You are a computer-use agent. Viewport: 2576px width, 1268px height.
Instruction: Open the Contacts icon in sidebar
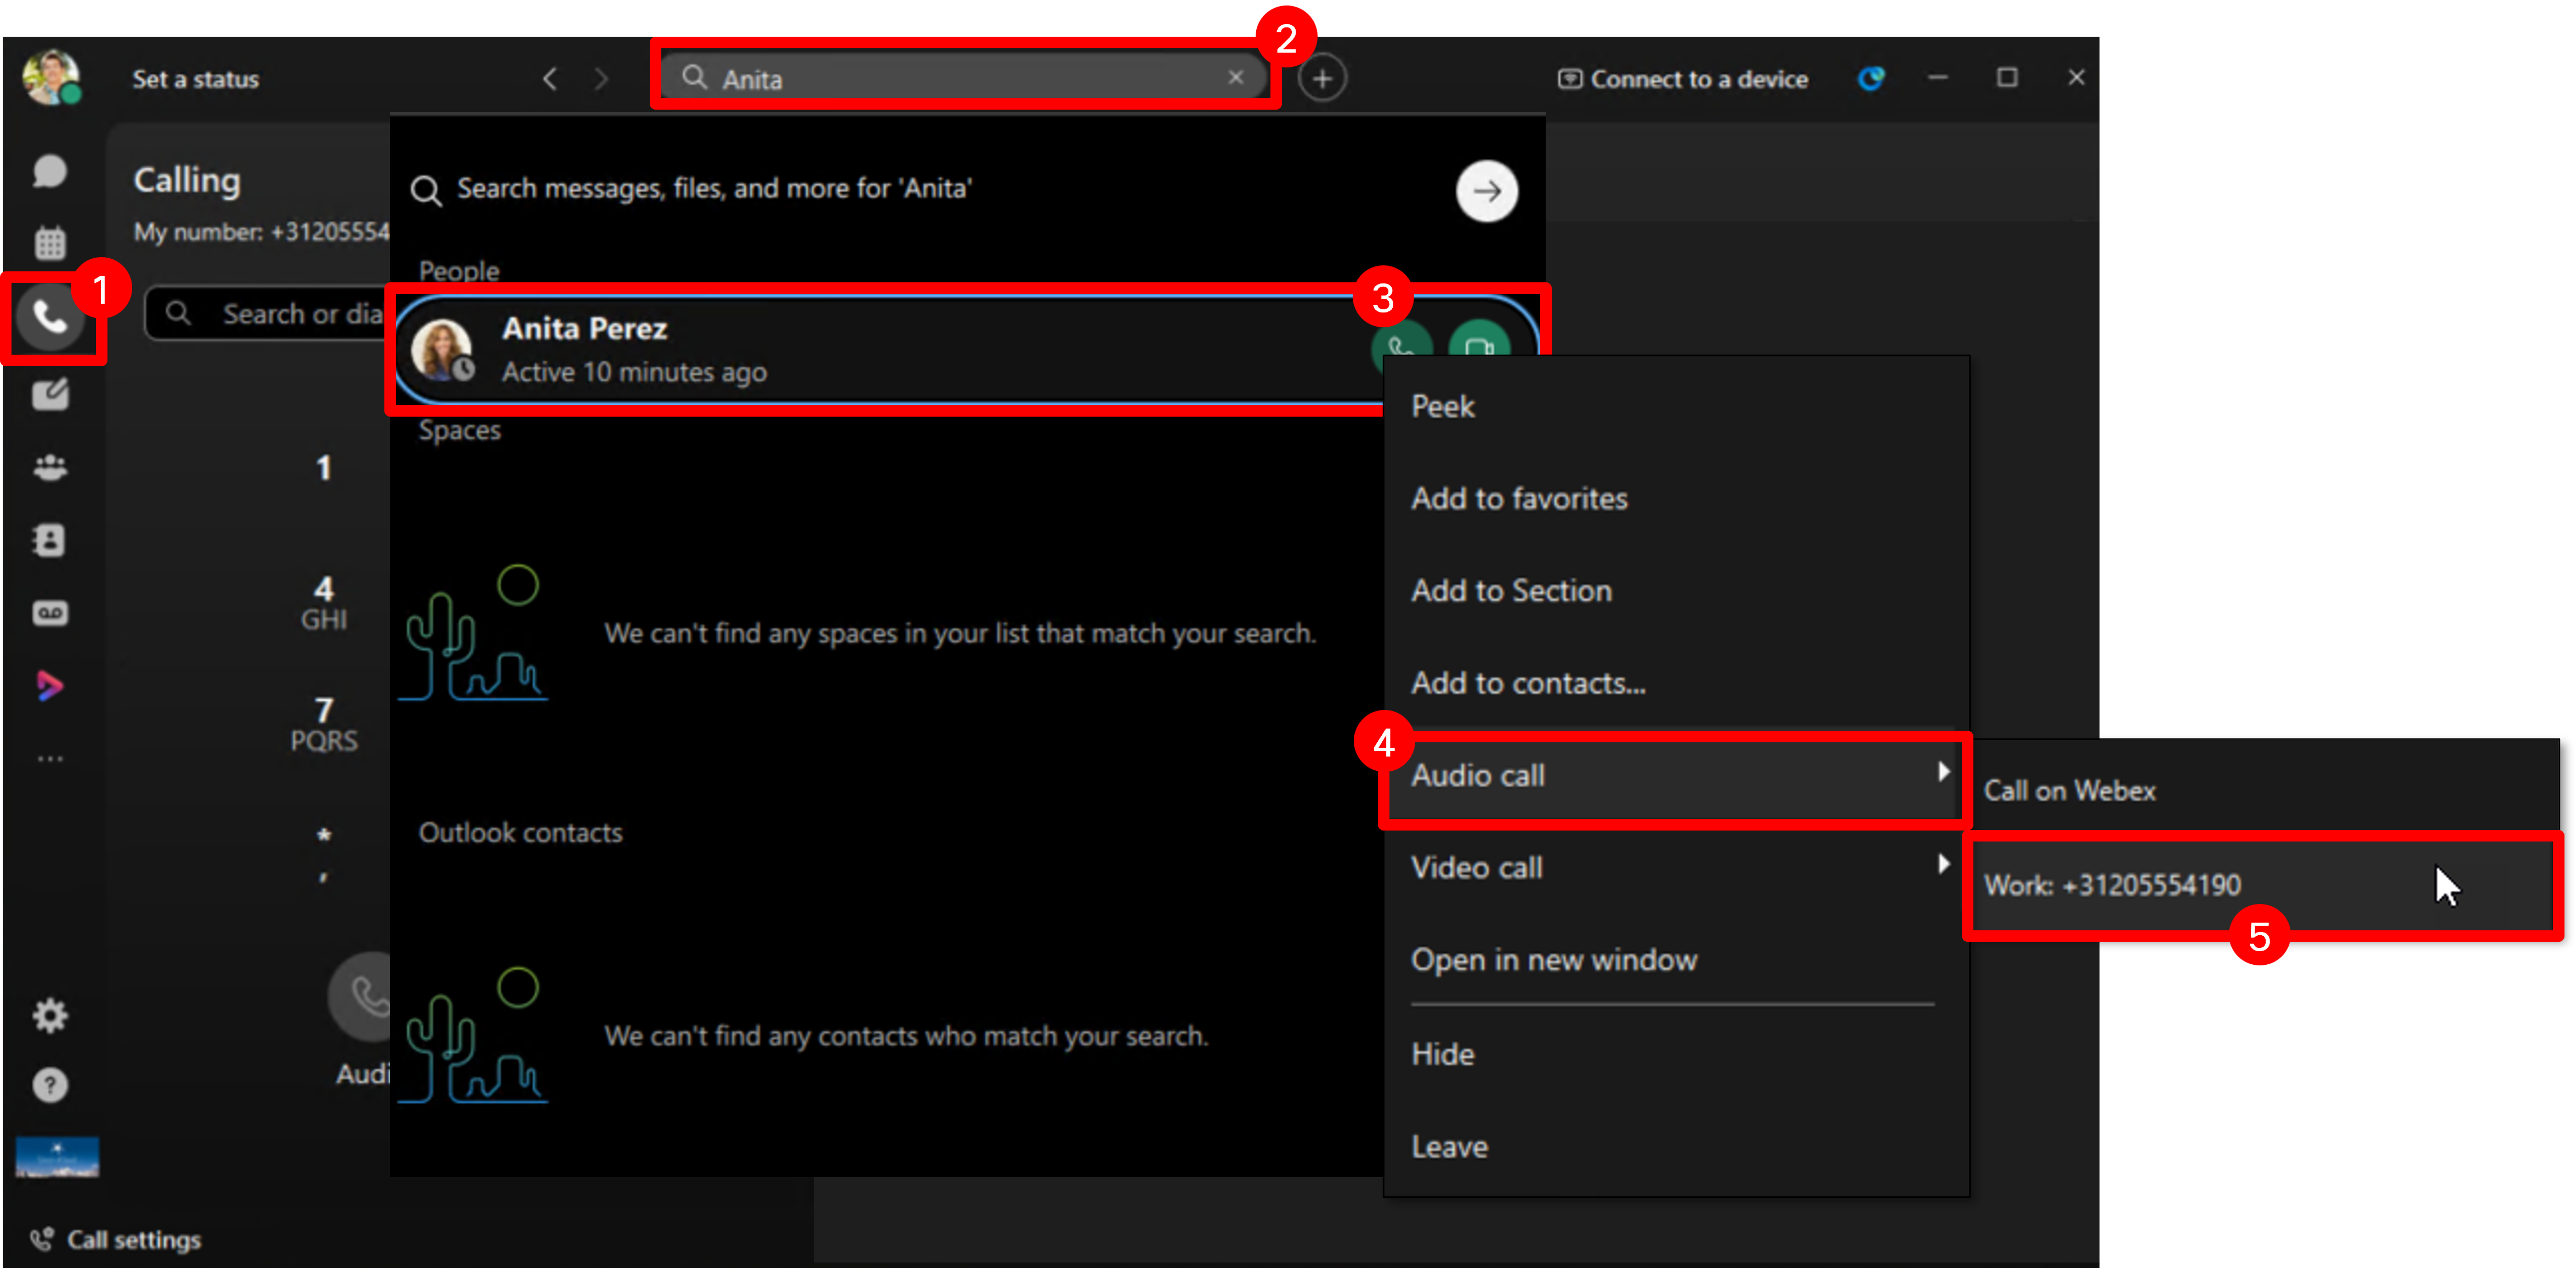(x=49, y=540)
